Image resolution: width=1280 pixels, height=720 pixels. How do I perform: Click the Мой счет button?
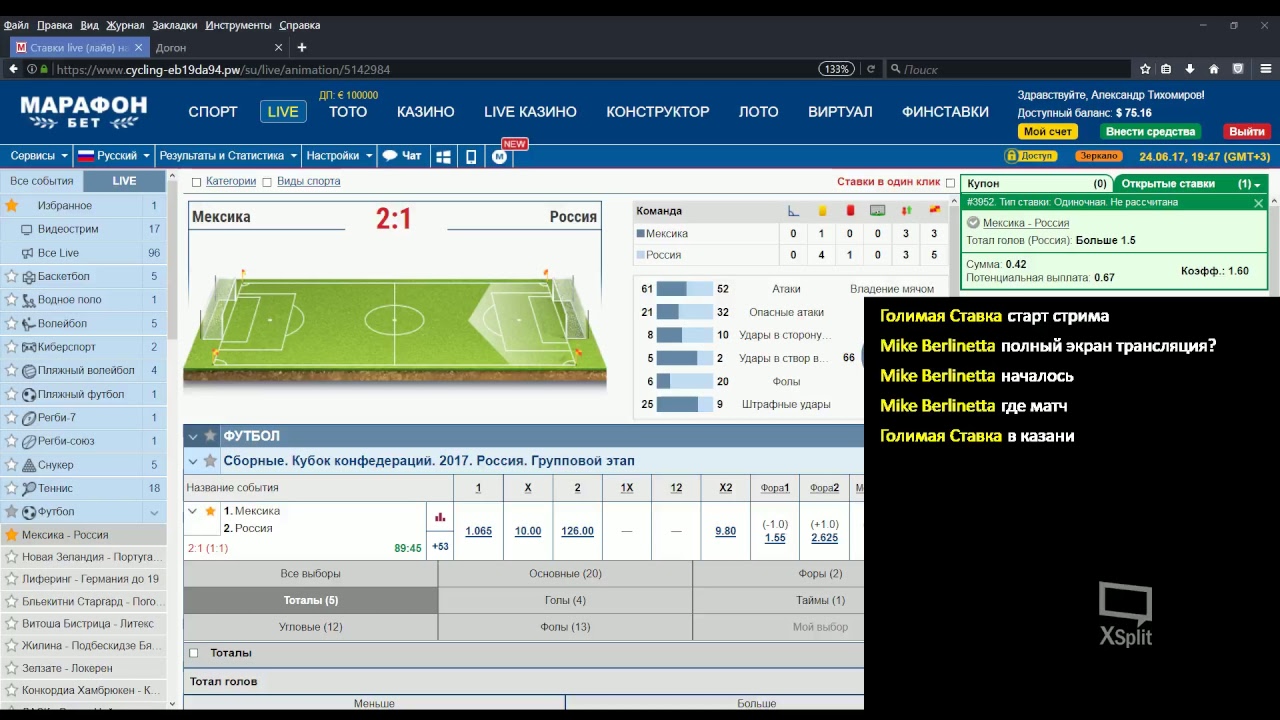pyautogui.click(x=1047, y=132)
